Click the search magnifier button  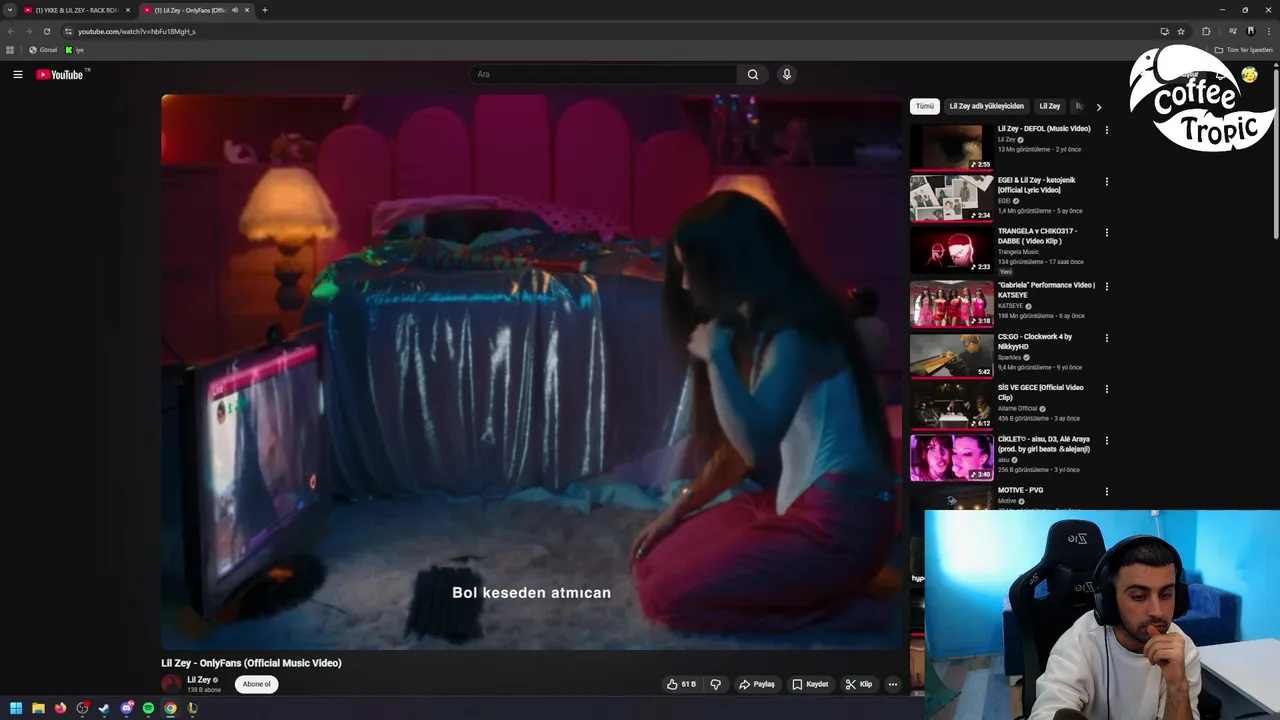(753, 74)
